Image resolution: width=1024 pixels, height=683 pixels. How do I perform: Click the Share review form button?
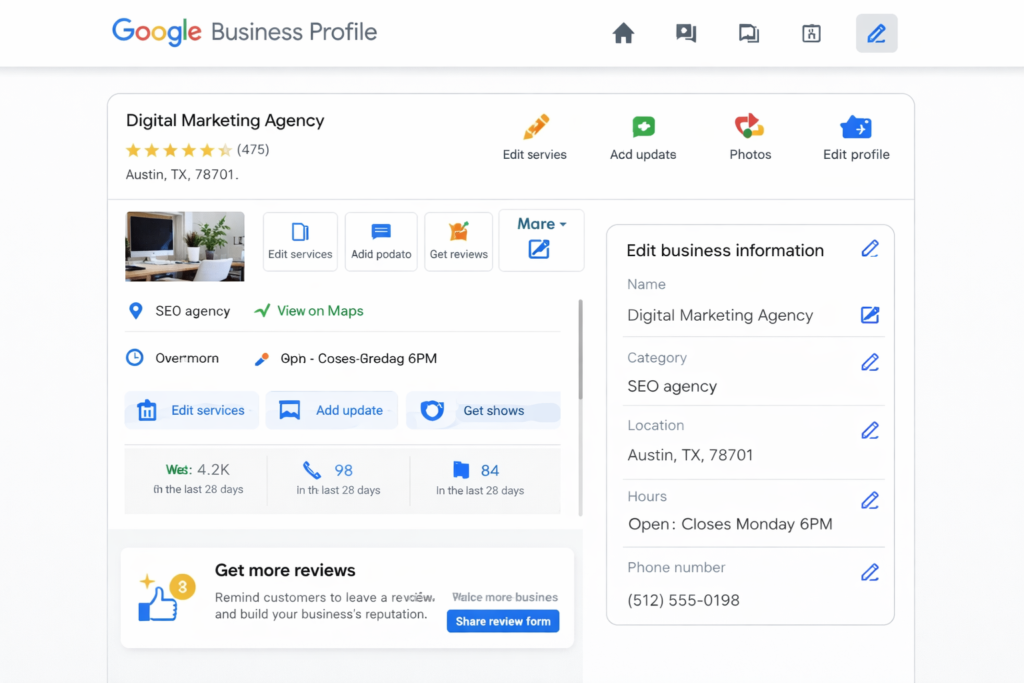502,621
